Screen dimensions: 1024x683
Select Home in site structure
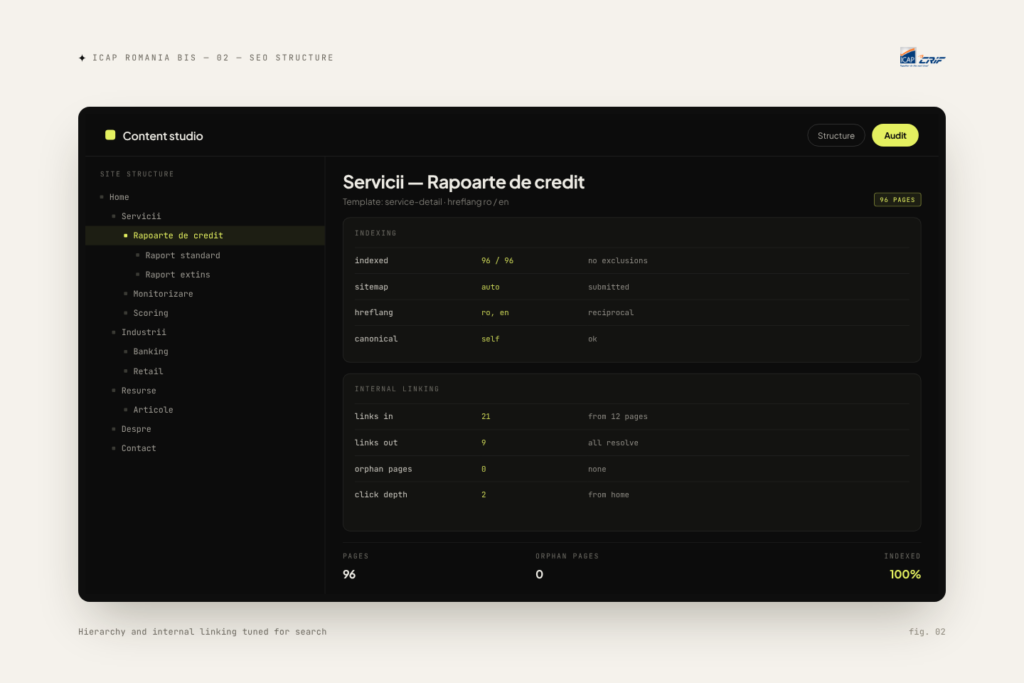[x=119, y=197]
